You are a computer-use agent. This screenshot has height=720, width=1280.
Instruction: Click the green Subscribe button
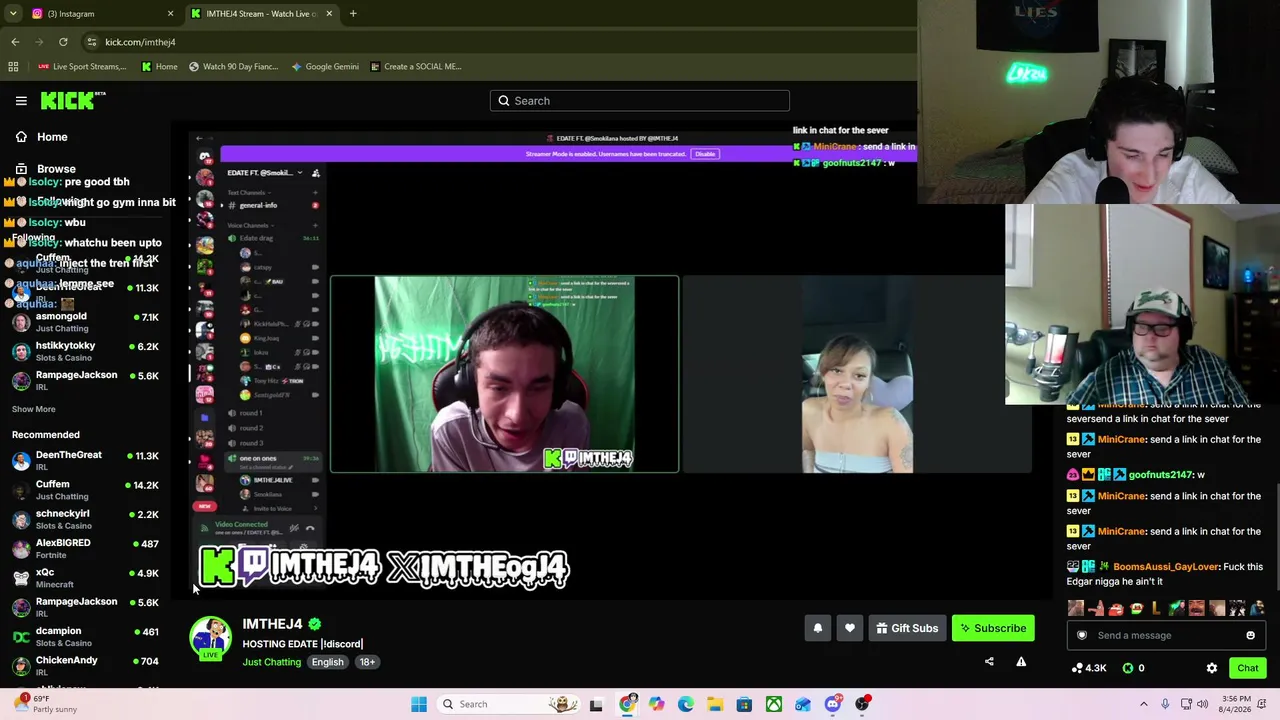tap(993, 628)
